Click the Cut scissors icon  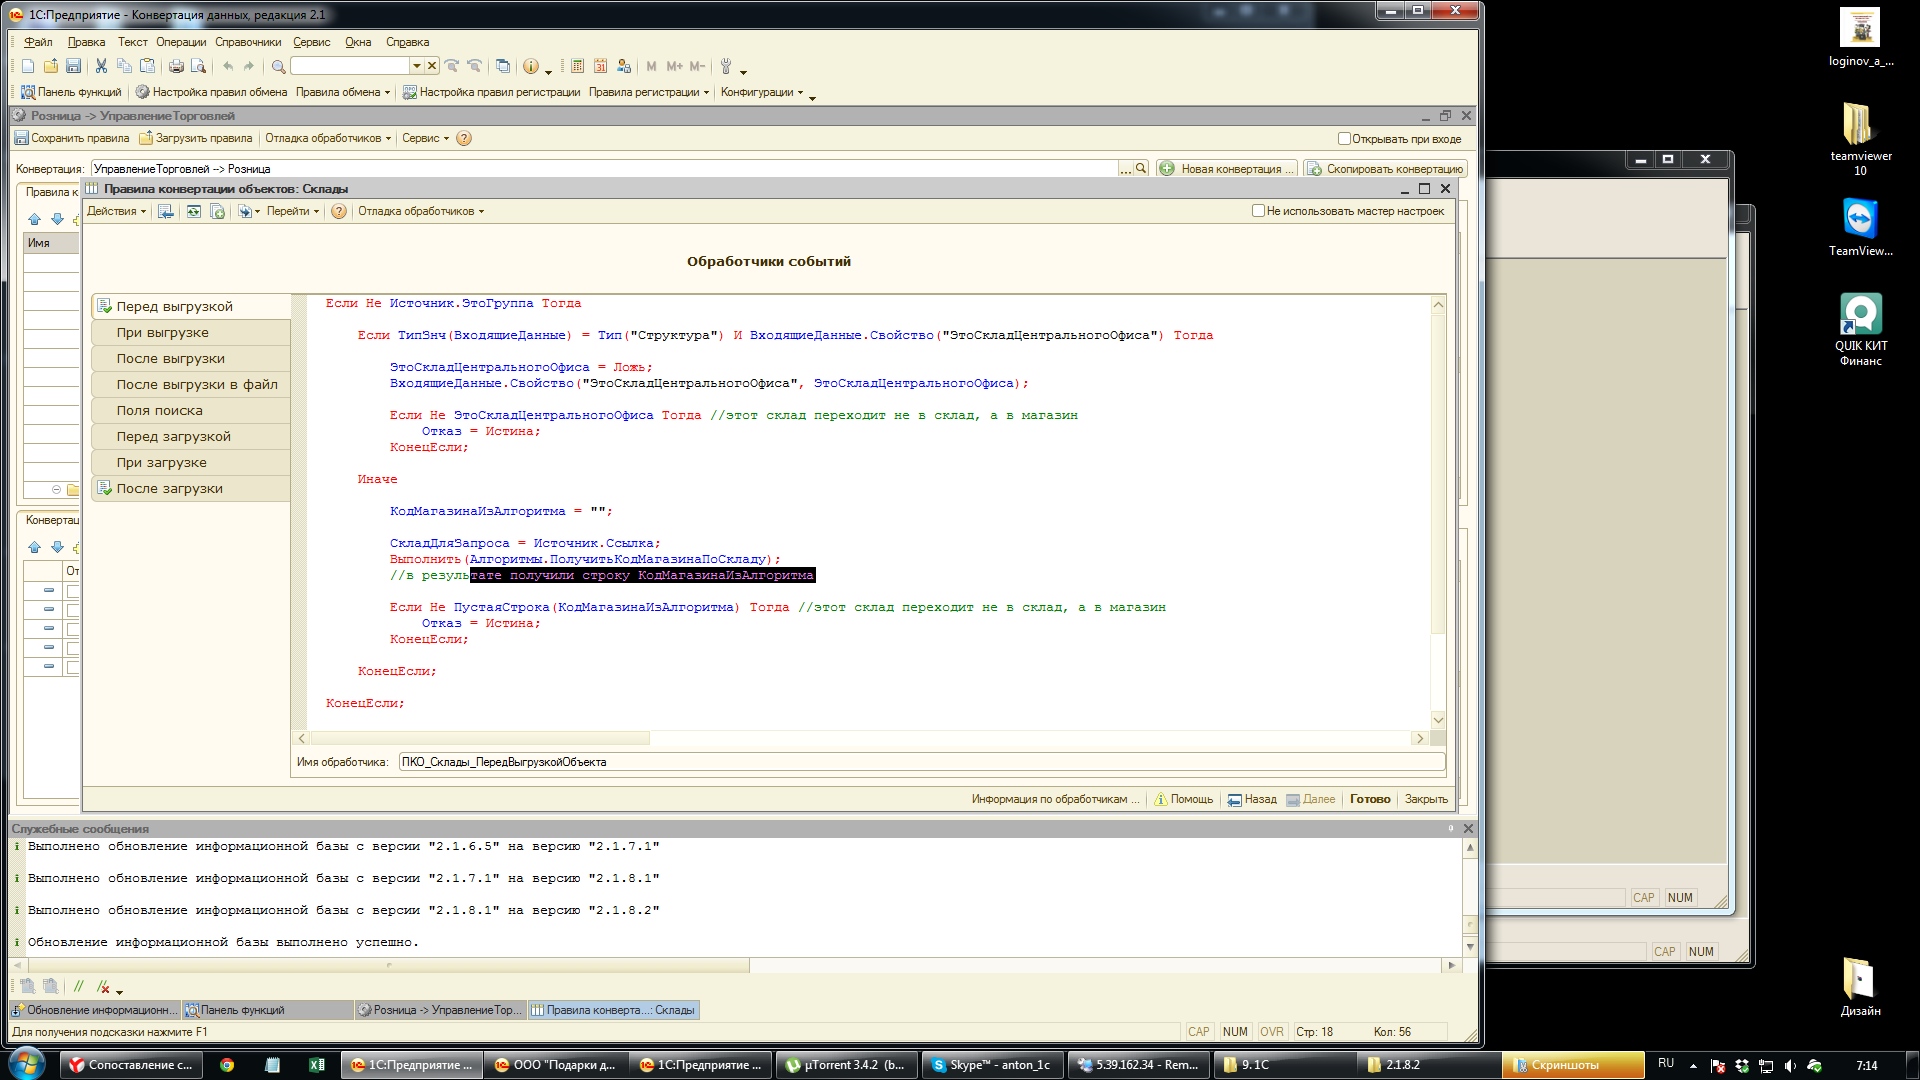101,66
